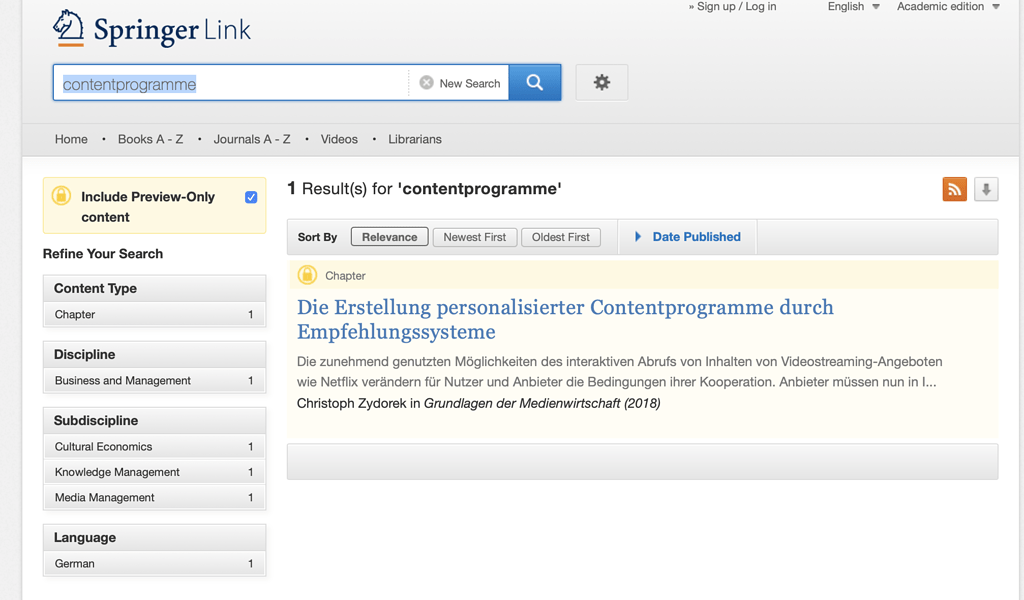
Task: Open the Home navigation item
Action: 71,139
